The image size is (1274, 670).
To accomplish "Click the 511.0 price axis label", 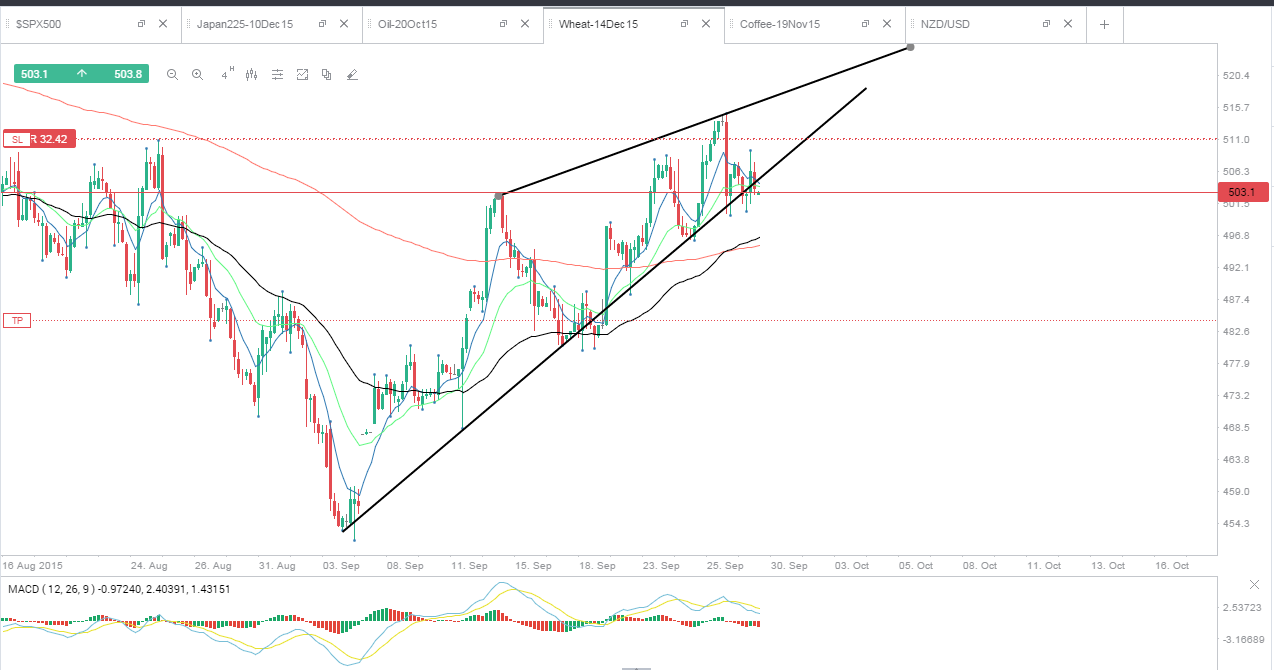I will point(1236,140).
